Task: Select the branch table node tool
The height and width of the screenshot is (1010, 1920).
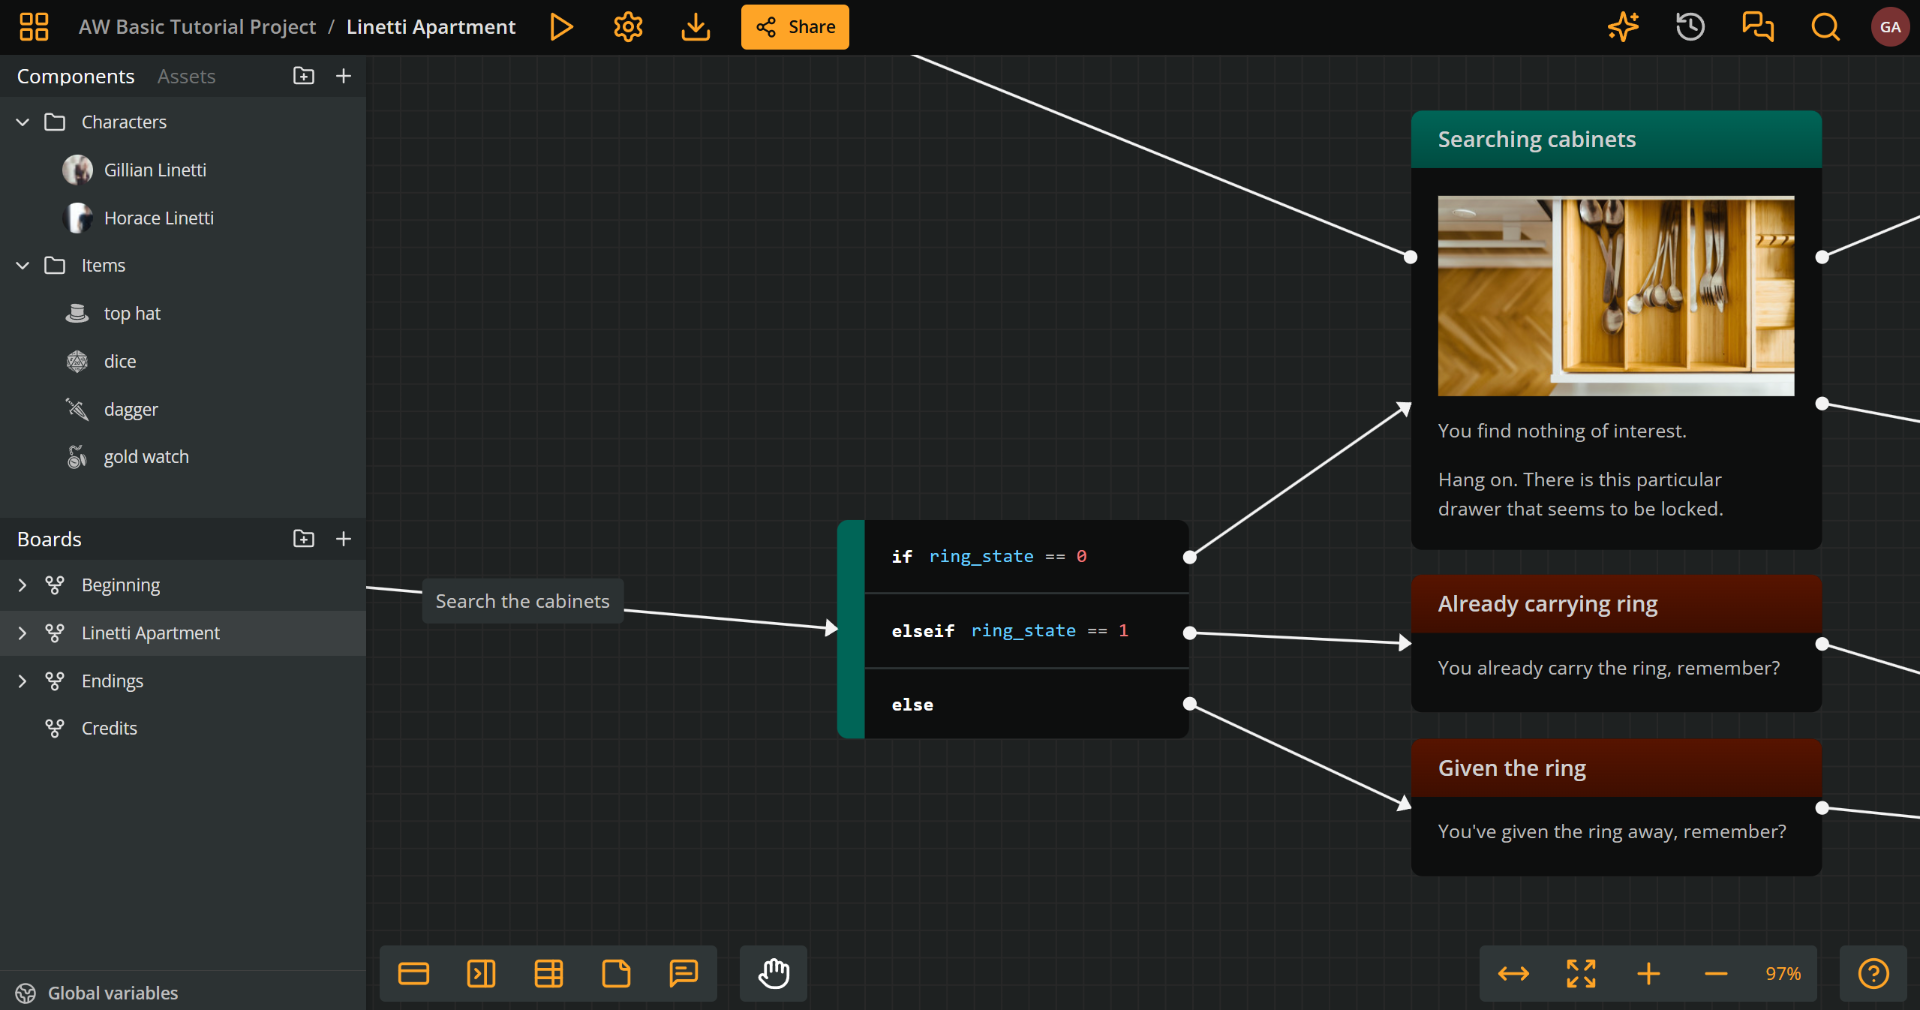Action: [x=548, y=973]
